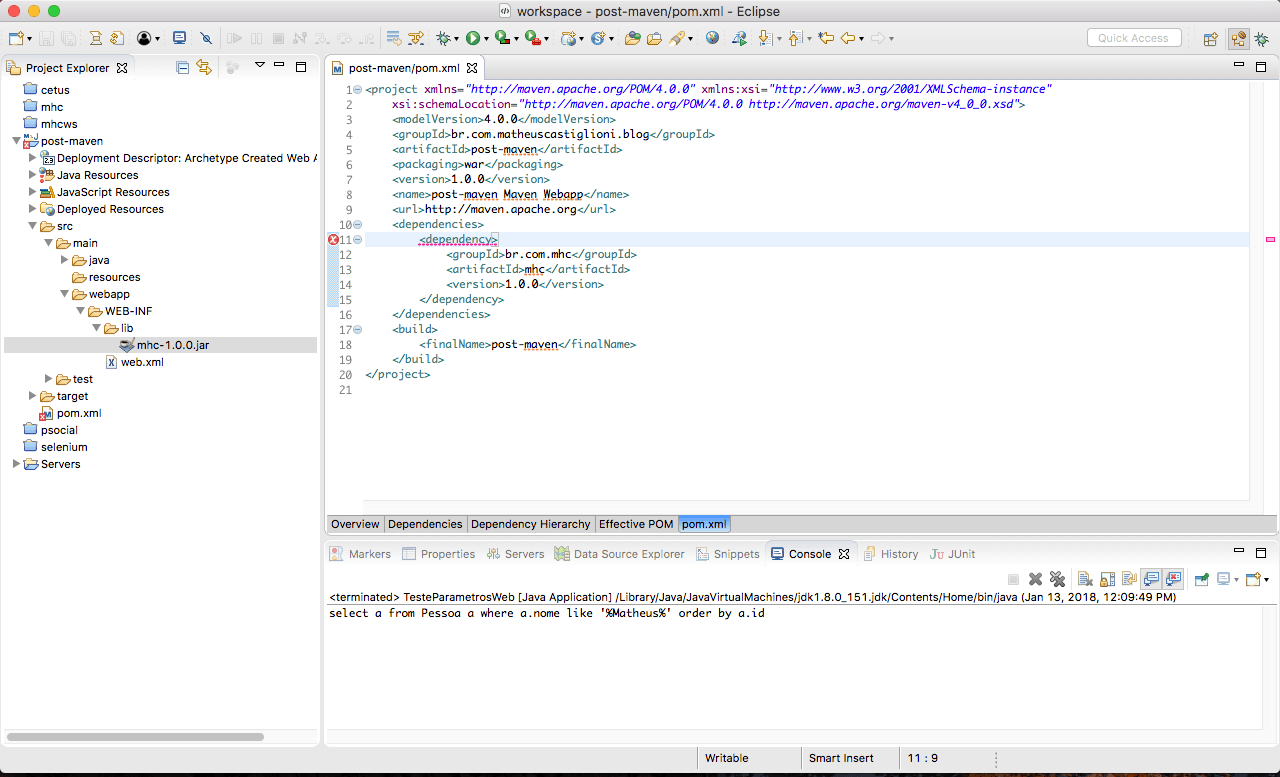Screen dimensions: 1280x777
Task: Switch to the Java EE perspective icon
Action: (x=1239, y=38)
